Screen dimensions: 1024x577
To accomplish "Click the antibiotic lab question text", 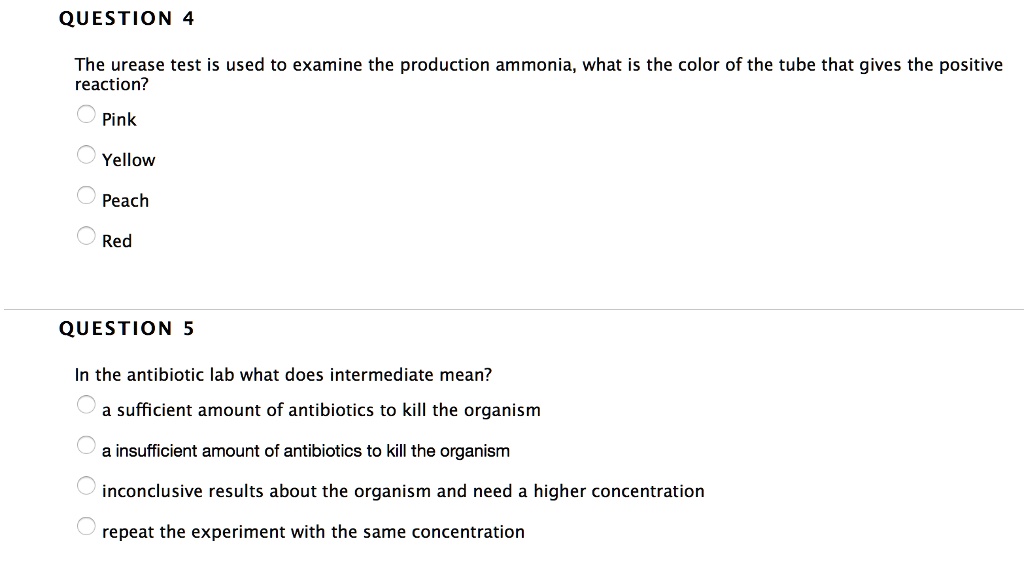I will coord(281,374).
